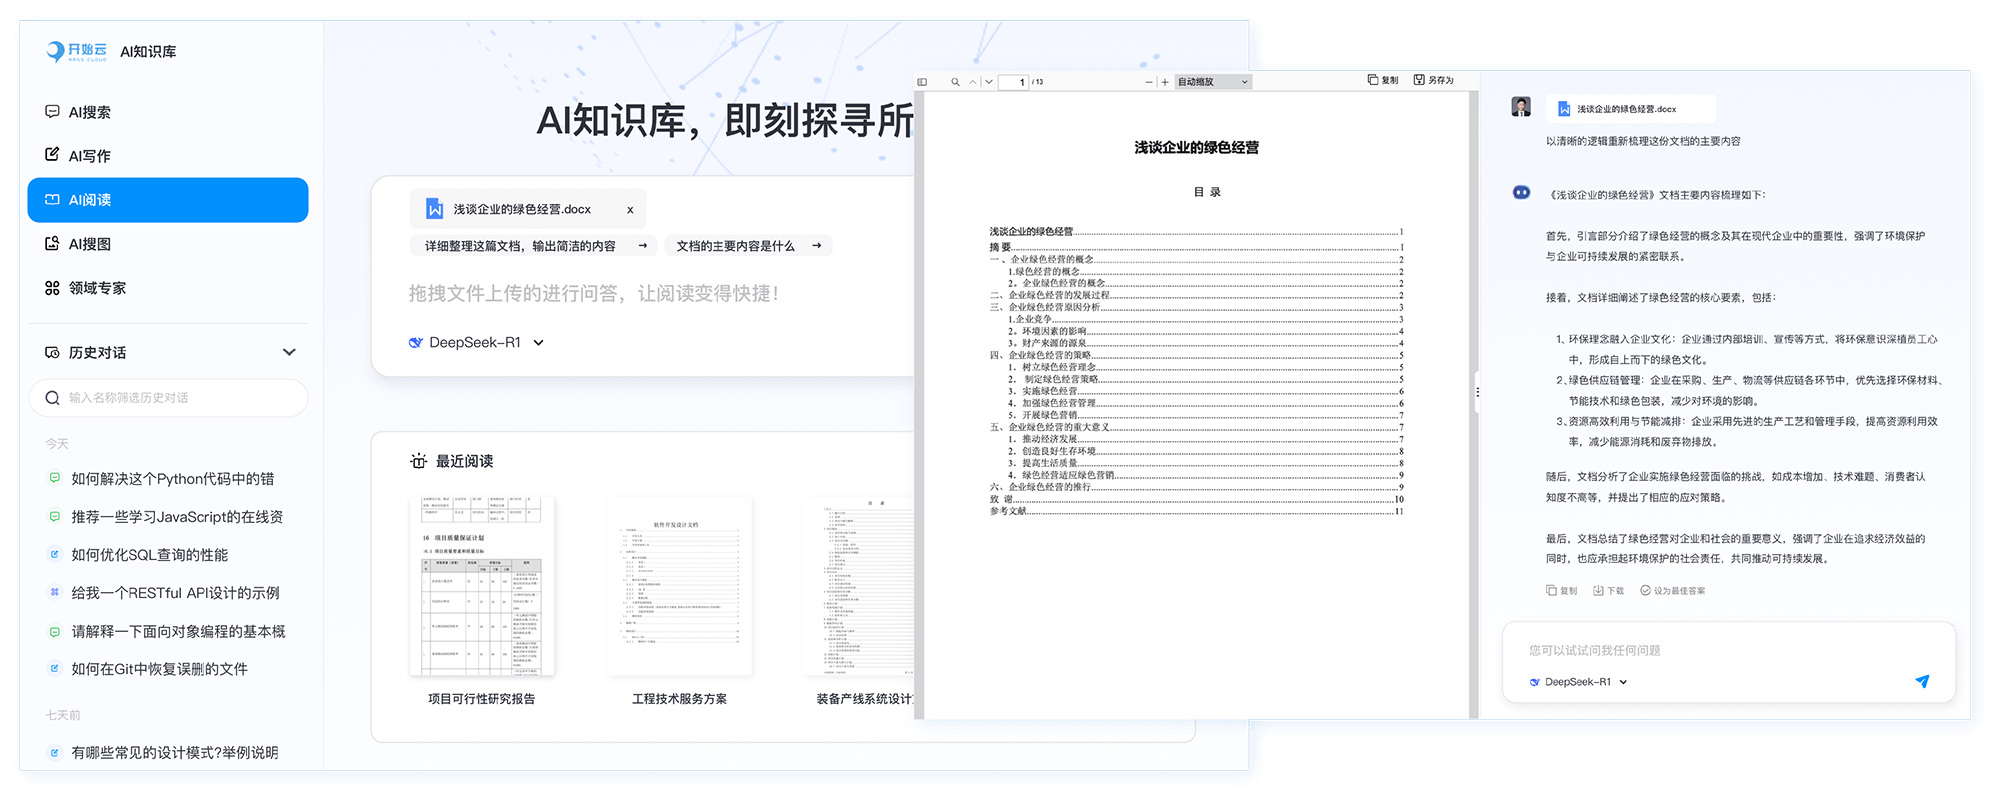Send message with the paper plane icon
Viewport: 2000px width, 800px height.
[1921, 681]
